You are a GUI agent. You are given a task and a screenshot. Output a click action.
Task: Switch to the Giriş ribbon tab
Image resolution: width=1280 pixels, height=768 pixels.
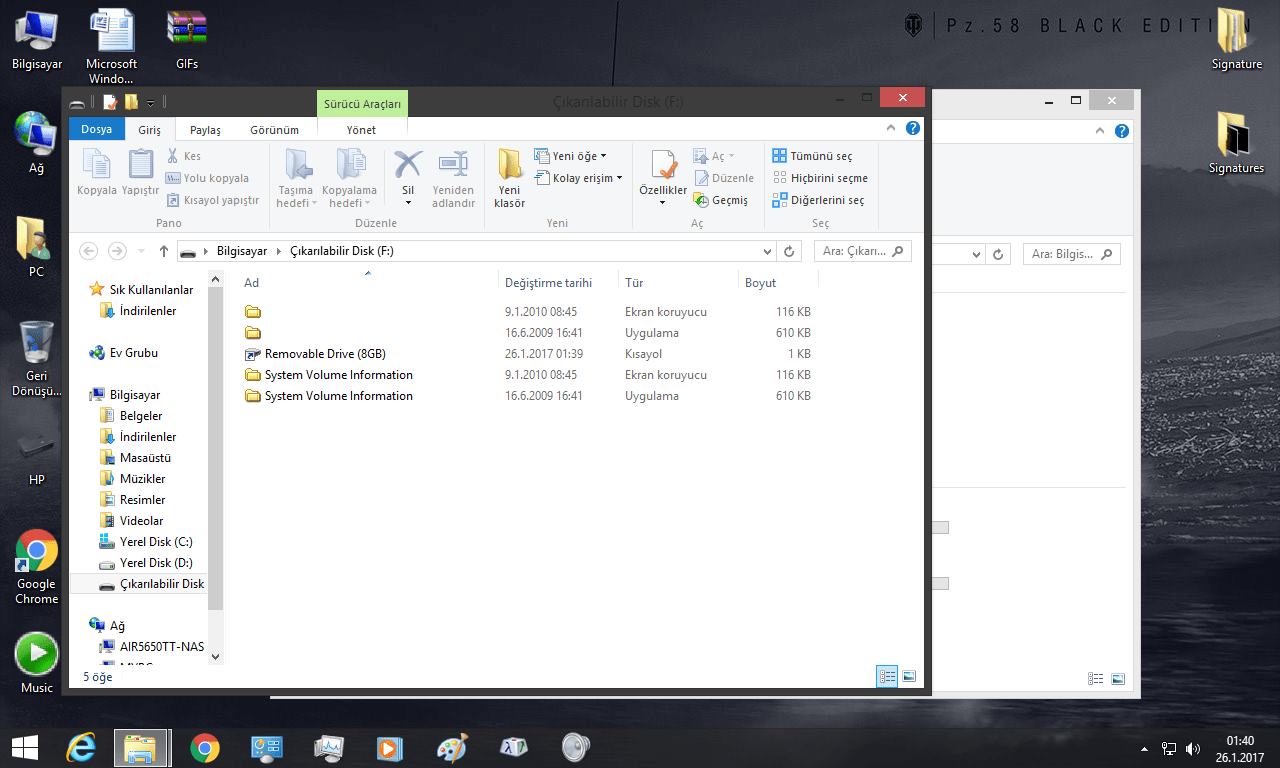click(x=149, y=129)
